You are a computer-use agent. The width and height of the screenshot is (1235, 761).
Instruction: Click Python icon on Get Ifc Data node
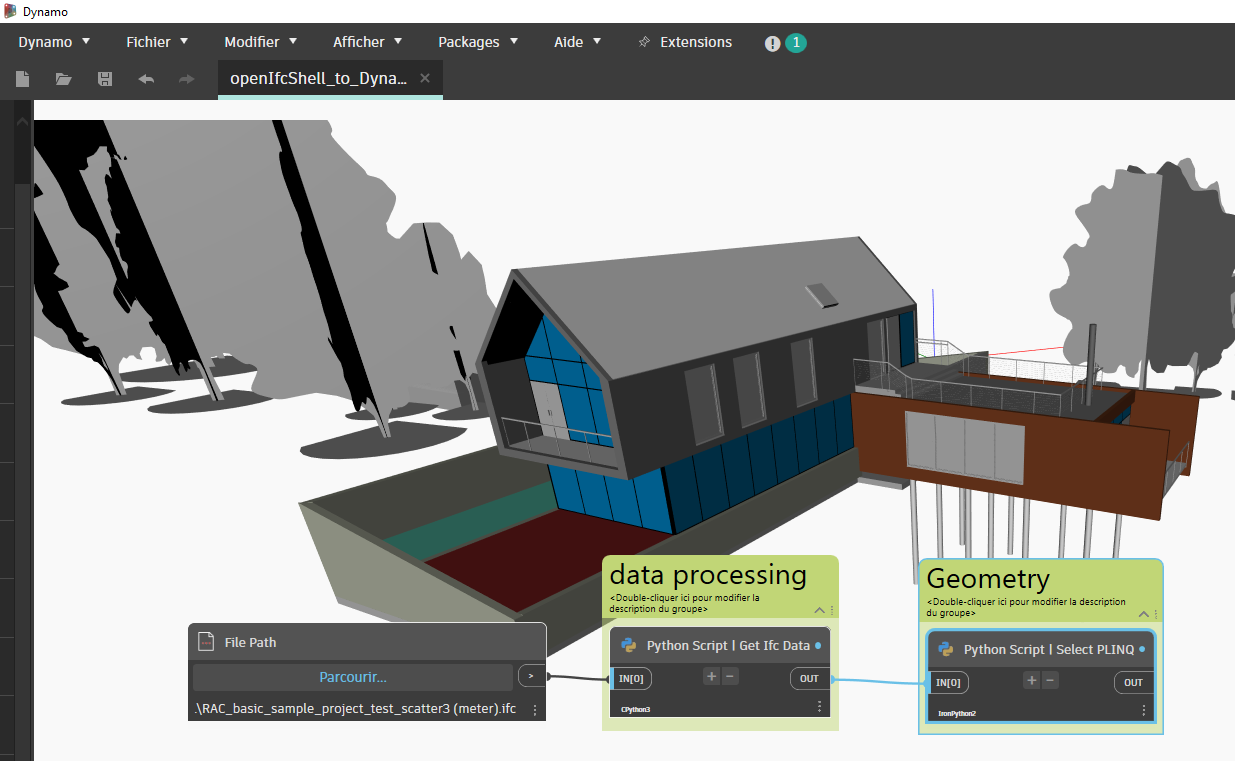[629, 645]
